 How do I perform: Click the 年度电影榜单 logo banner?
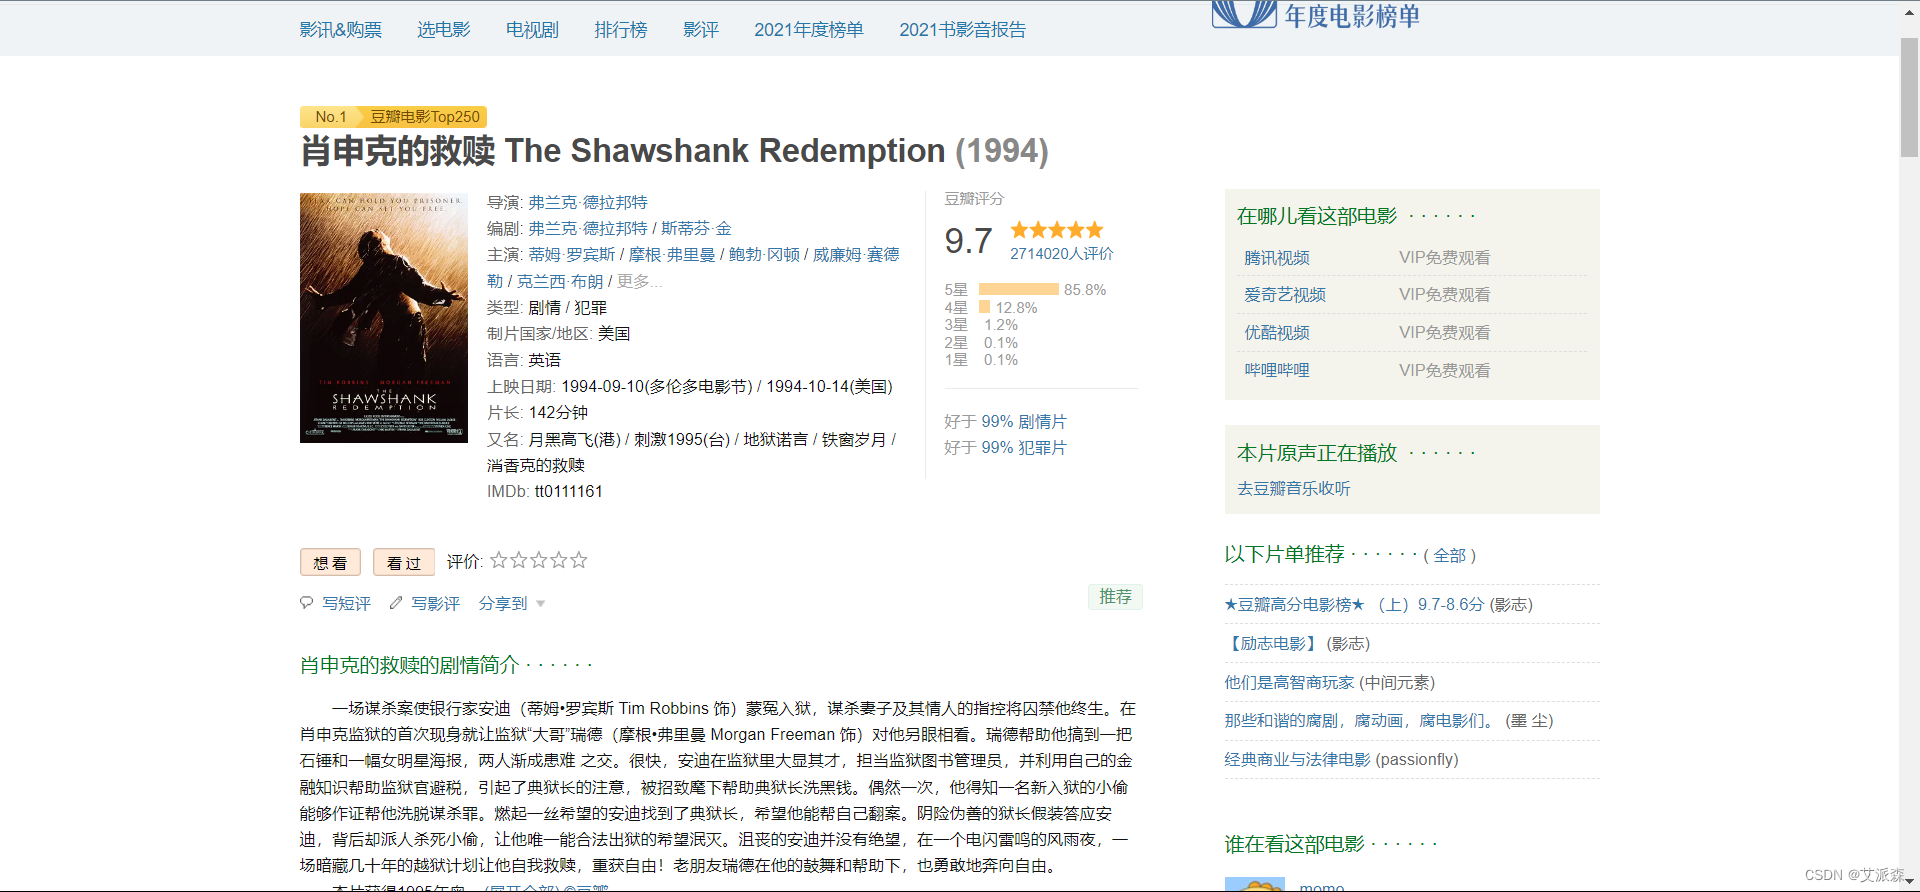(x=1316, y=15)
